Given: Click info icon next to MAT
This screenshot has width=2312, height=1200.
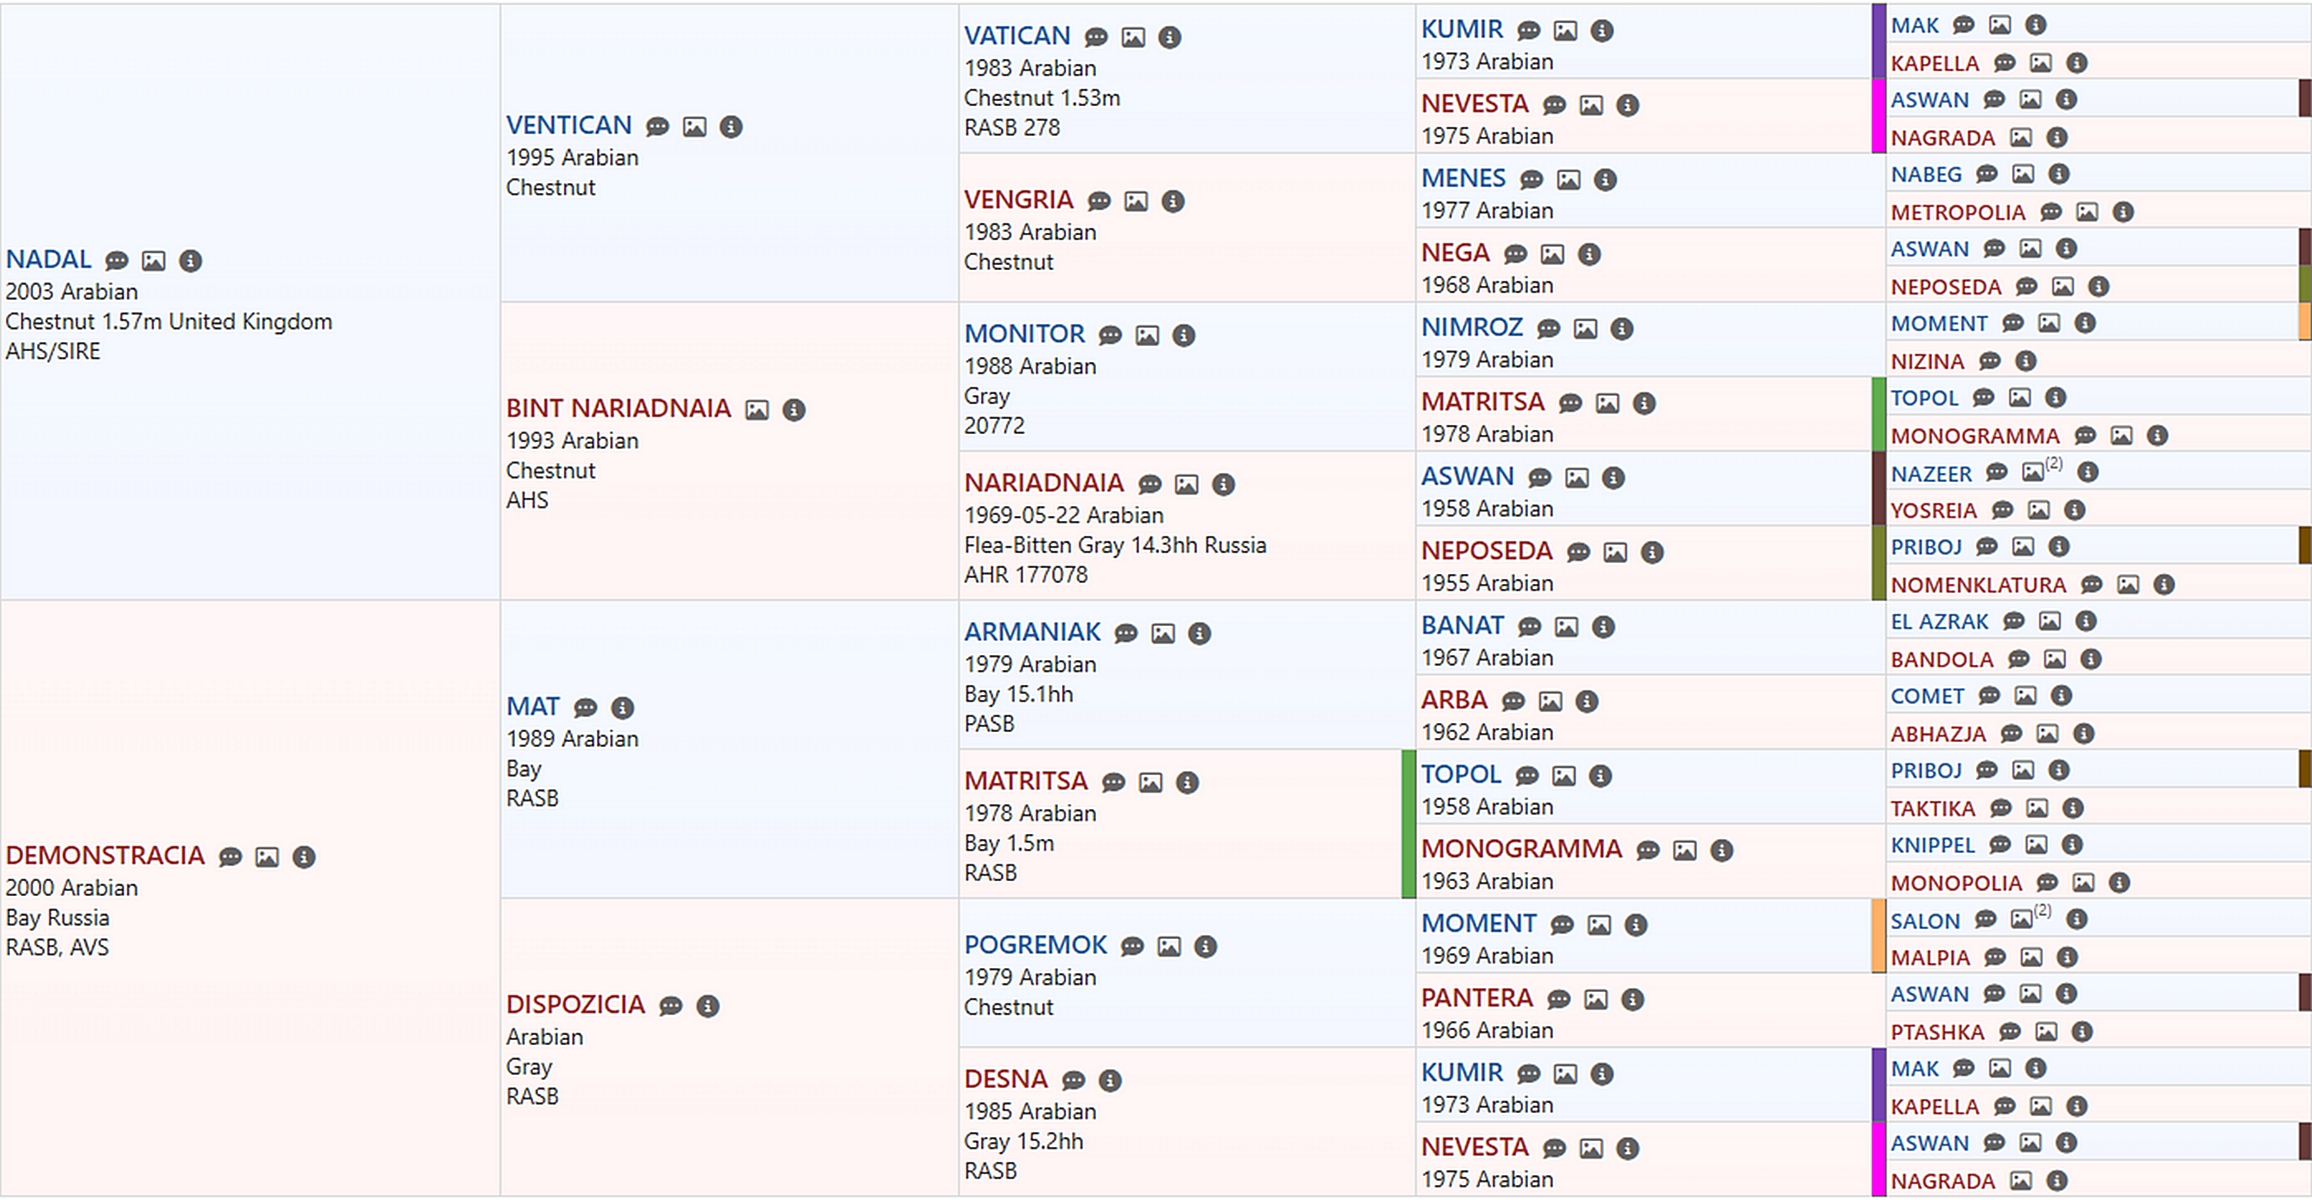Looking at the screenshot, I should (x=622, y=708).
